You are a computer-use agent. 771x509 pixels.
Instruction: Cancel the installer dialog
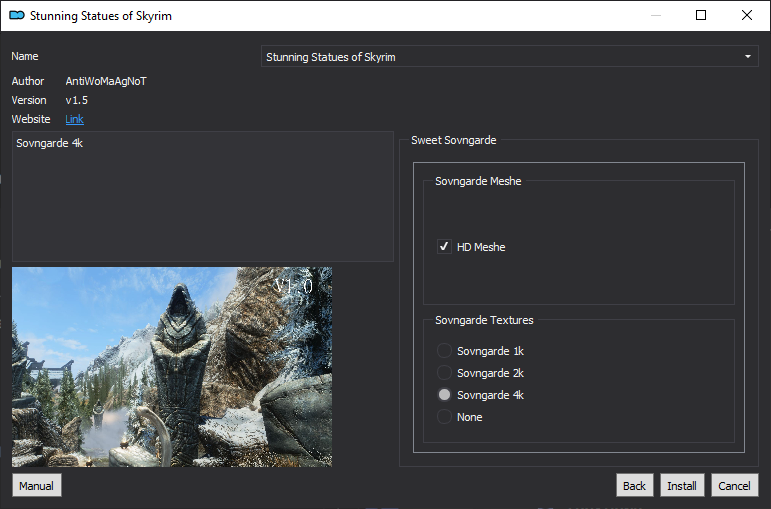click(735, 485)
